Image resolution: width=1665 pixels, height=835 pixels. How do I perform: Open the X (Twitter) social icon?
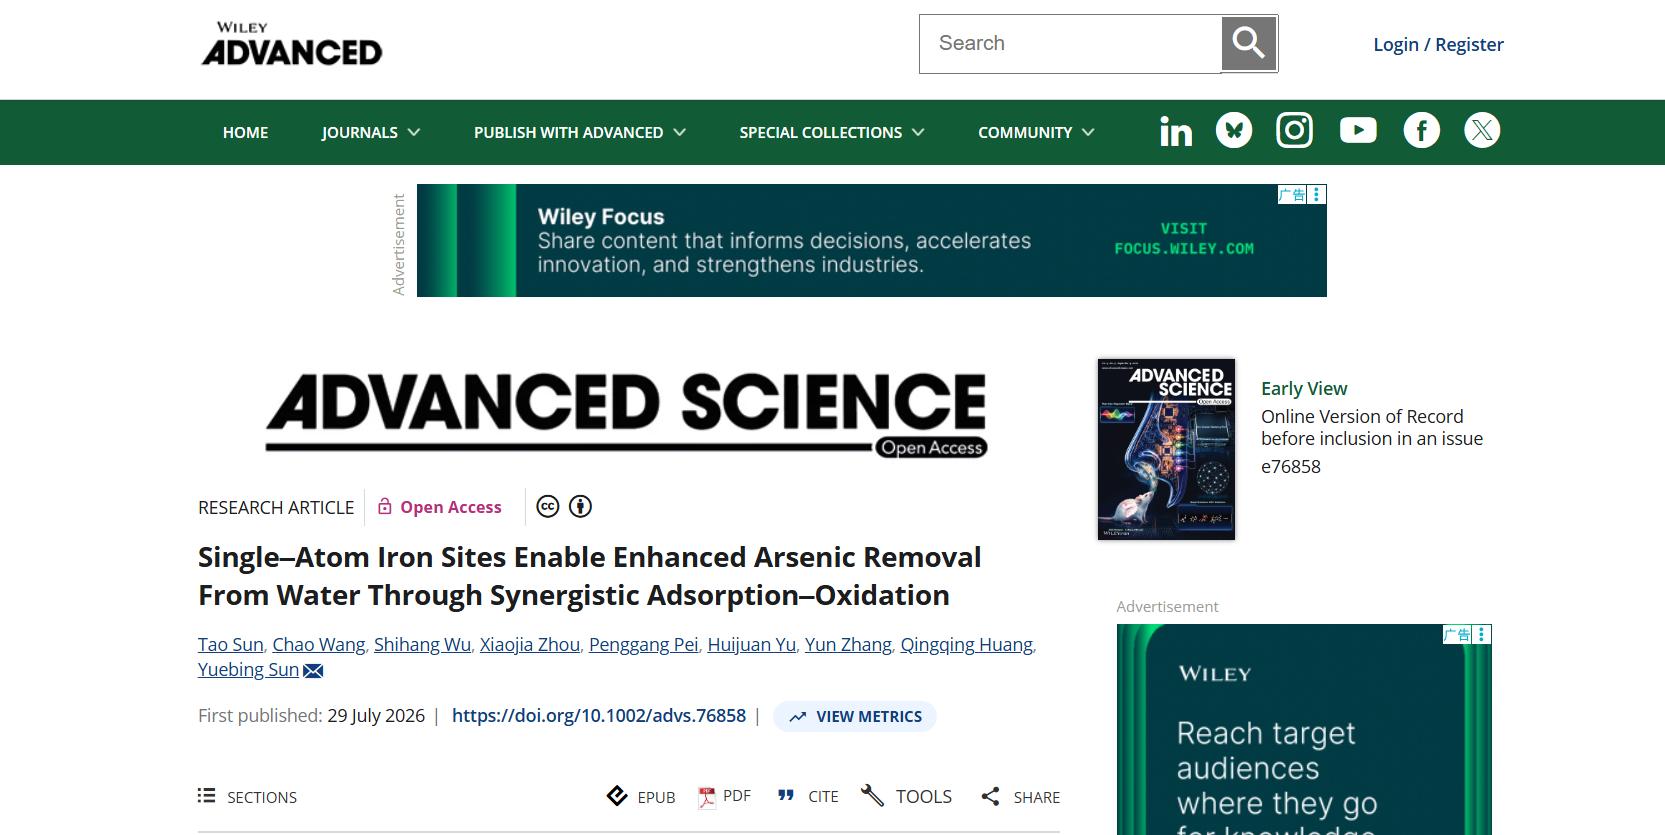tap(1482, 130)
